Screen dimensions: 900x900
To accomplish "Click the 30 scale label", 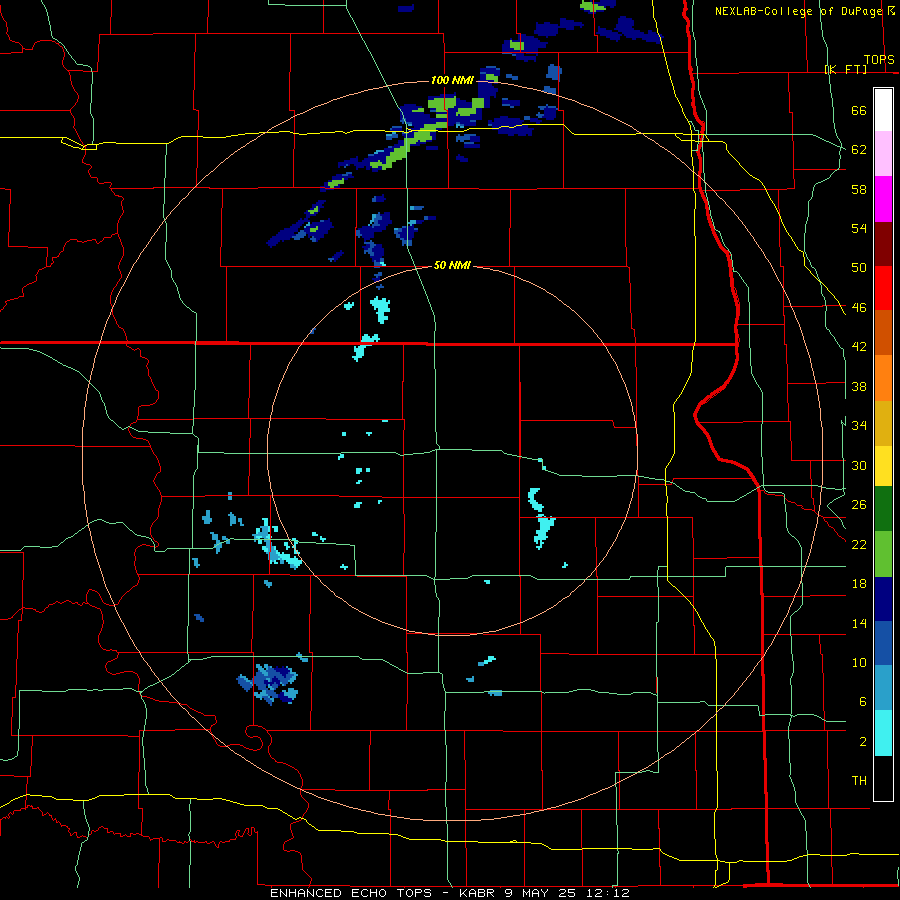I will (x=859, y=465).
